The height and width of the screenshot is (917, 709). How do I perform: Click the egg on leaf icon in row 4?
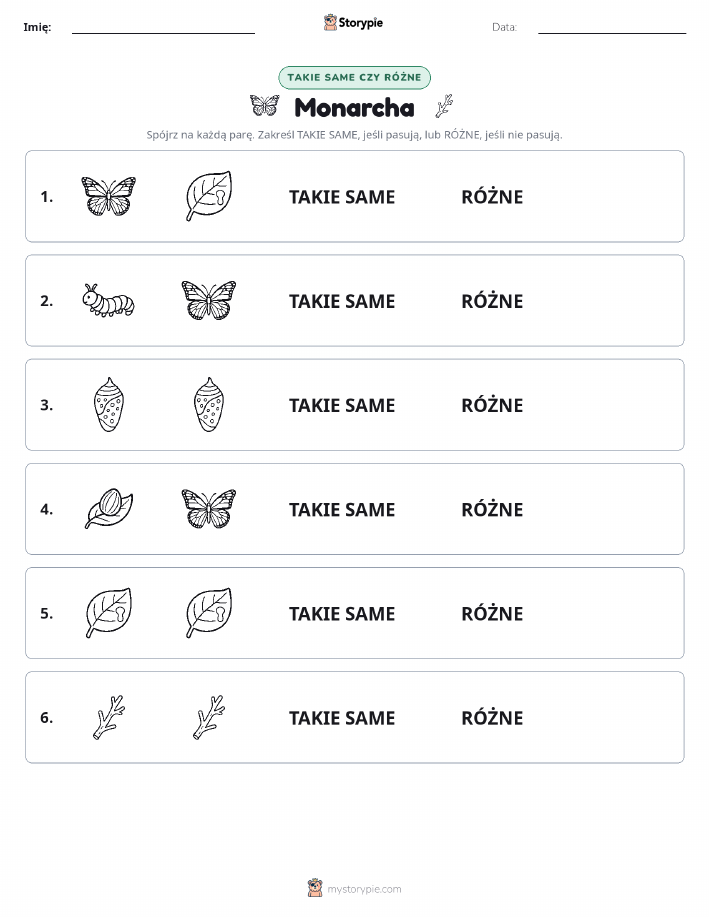pyautogui.click(x=108, y=509)
